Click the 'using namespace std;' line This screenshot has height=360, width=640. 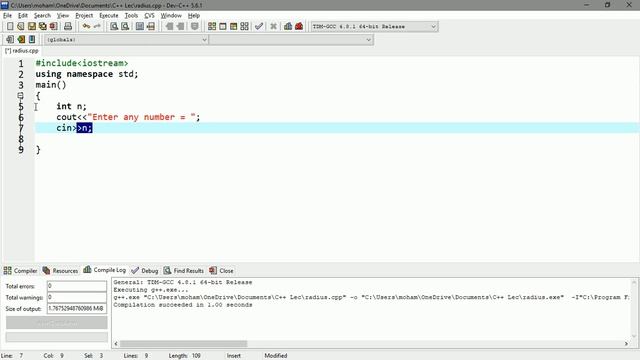[87, 74]
